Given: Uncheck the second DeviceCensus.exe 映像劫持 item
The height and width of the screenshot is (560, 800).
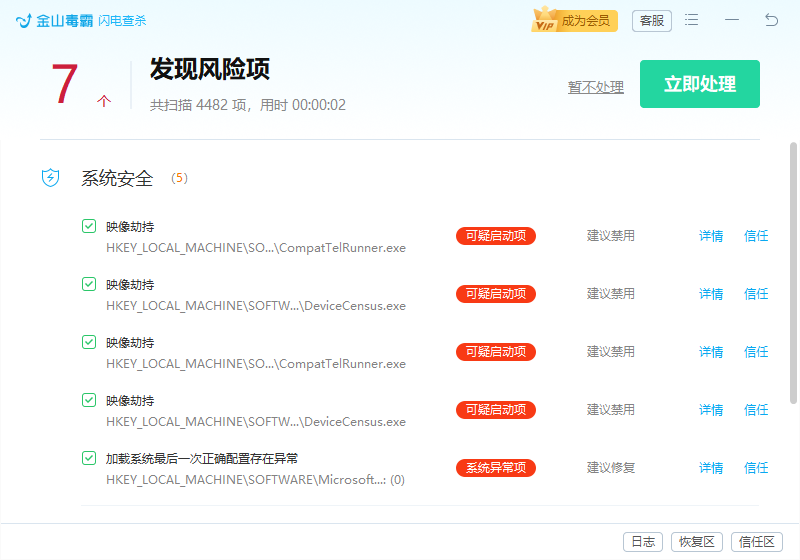Looking at the screenshot, I should pos(89,400).
